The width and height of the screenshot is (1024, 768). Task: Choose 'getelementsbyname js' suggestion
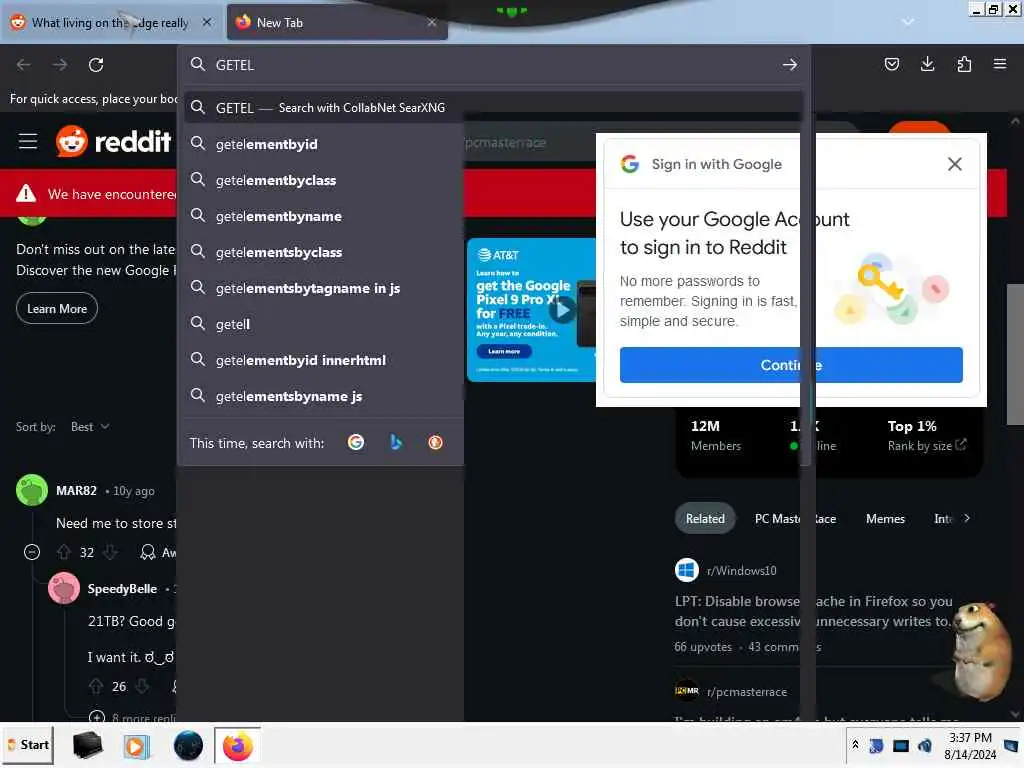pos(324,396)
